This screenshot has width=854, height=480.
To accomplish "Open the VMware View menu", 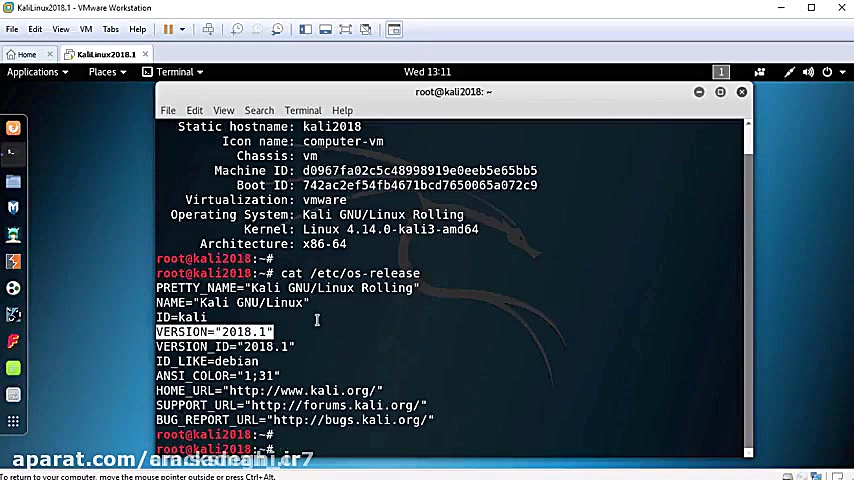I will click(60, 29).
